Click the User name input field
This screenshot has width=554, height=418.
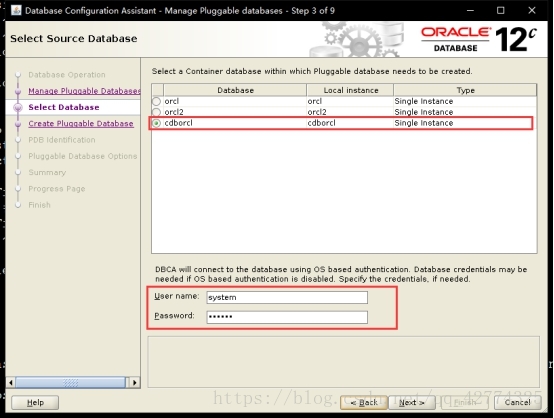[x=287, y=297]
